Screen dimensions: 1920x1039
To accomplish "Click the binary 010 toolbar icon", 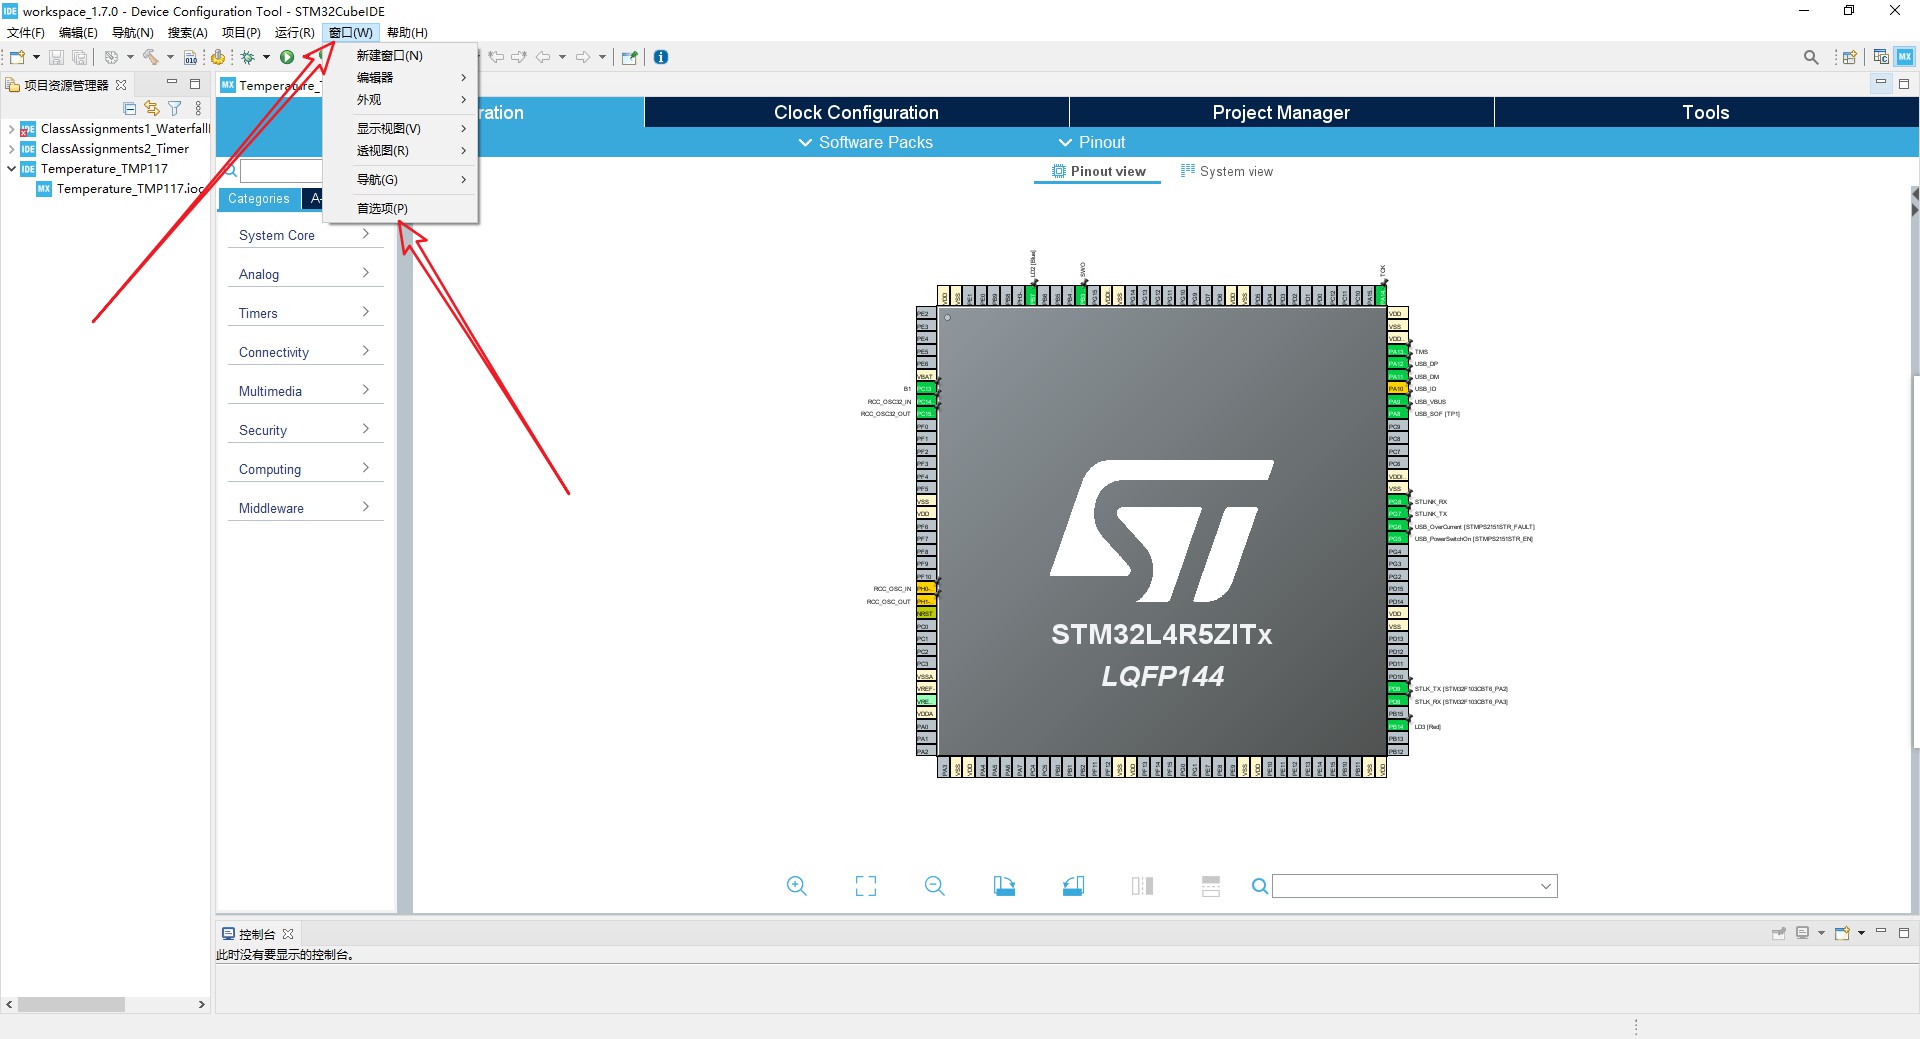I will [x=191, y=57].
